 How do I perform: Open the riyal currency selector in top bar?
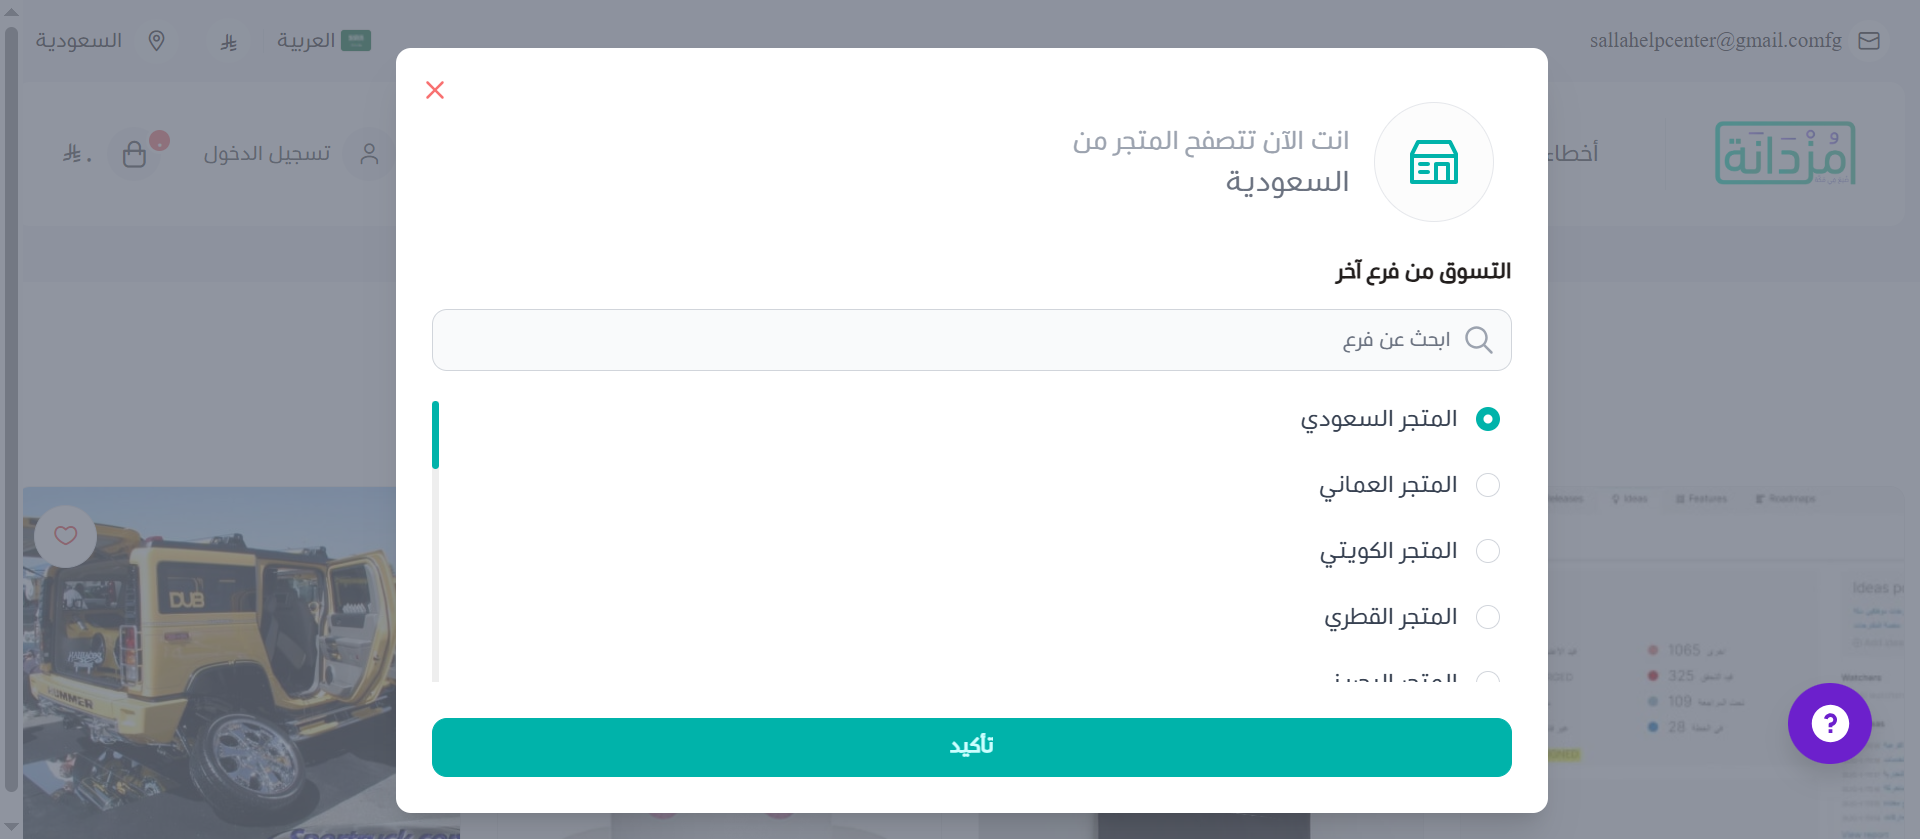pyautogui.click(x=229, y=42)
